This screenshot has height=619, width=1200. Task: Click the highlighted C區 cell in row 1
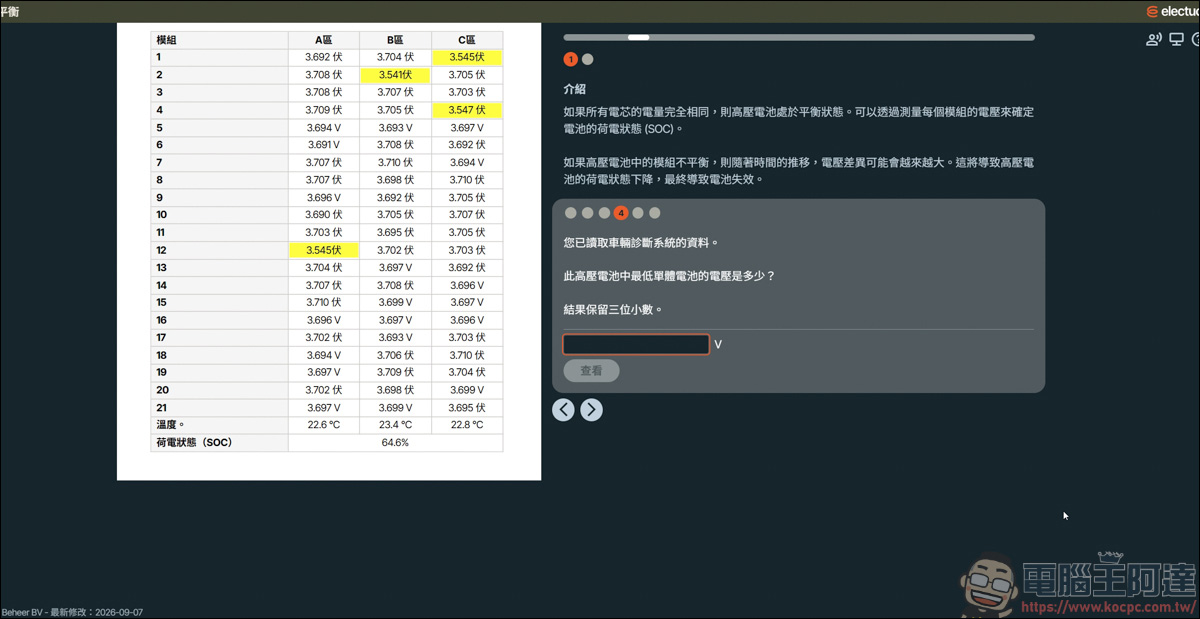pos(467,57)
